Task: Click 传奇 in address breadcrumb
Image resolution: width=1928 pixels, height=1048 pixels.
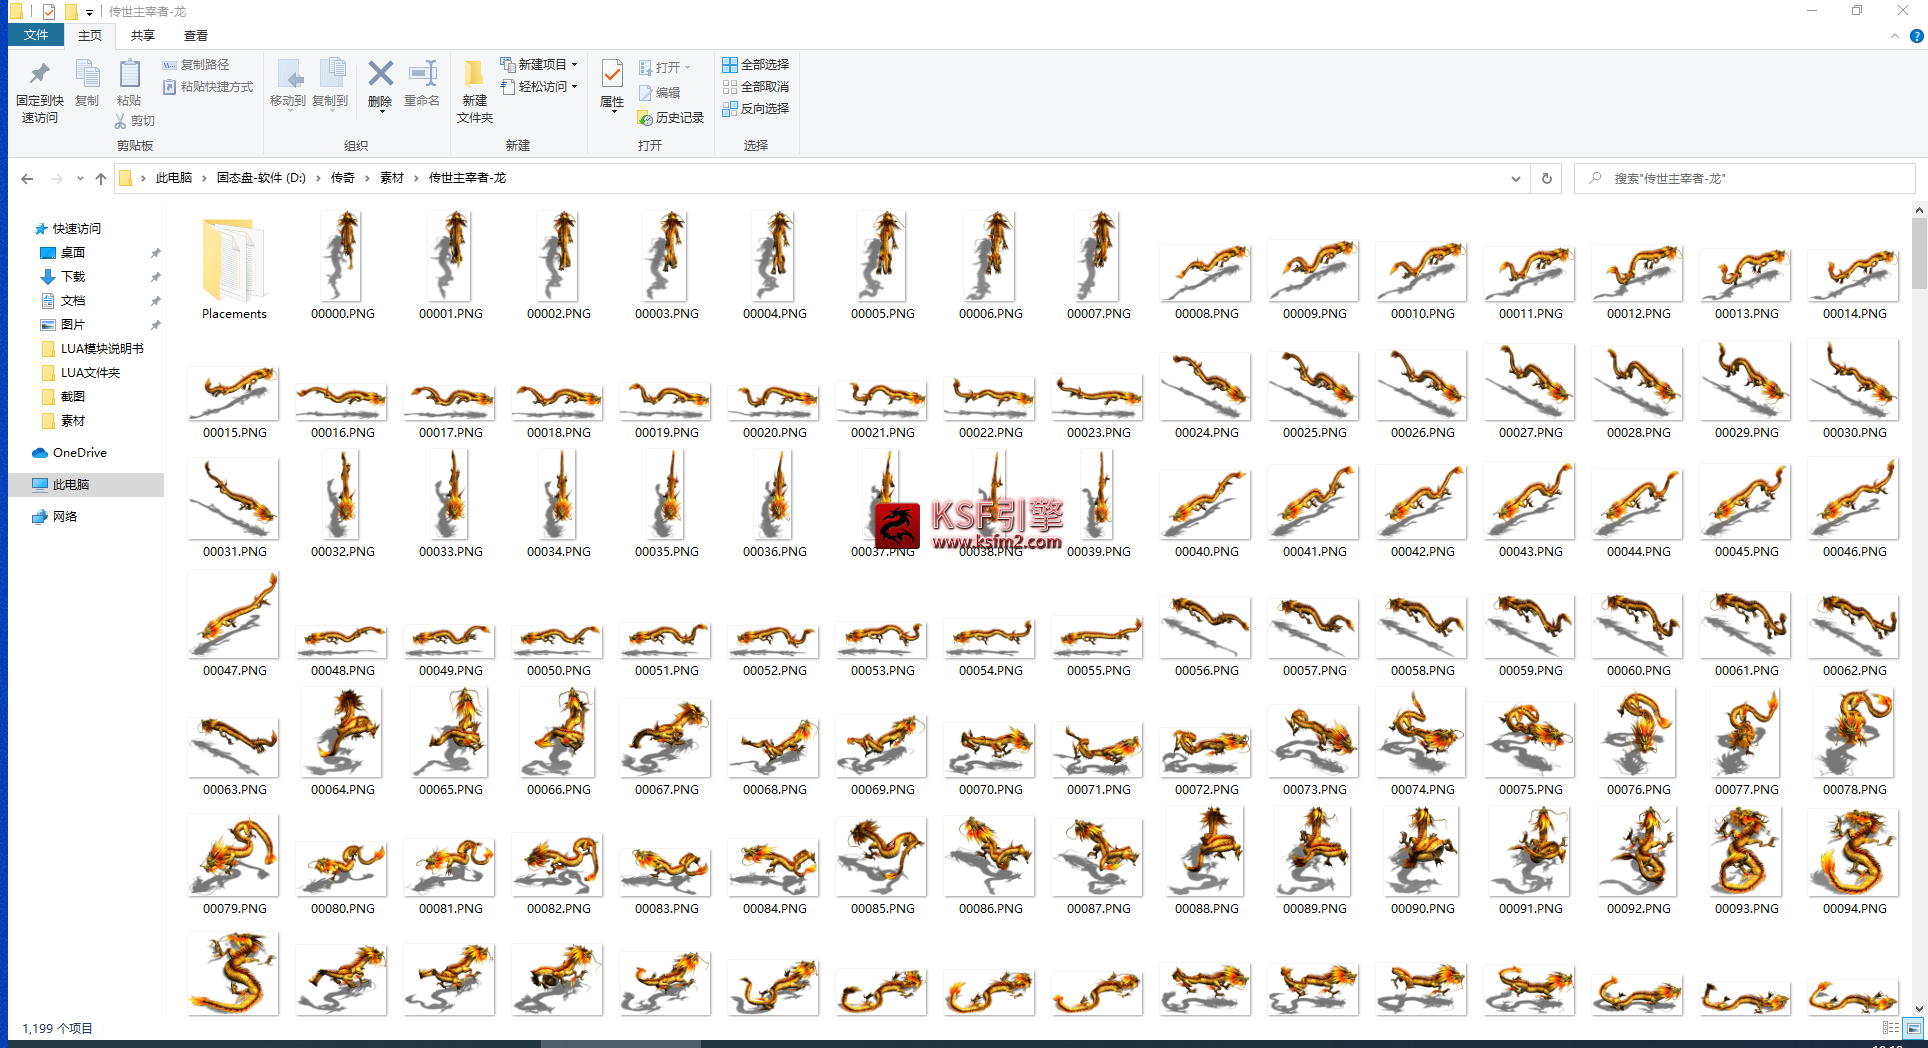Action: 343,178
